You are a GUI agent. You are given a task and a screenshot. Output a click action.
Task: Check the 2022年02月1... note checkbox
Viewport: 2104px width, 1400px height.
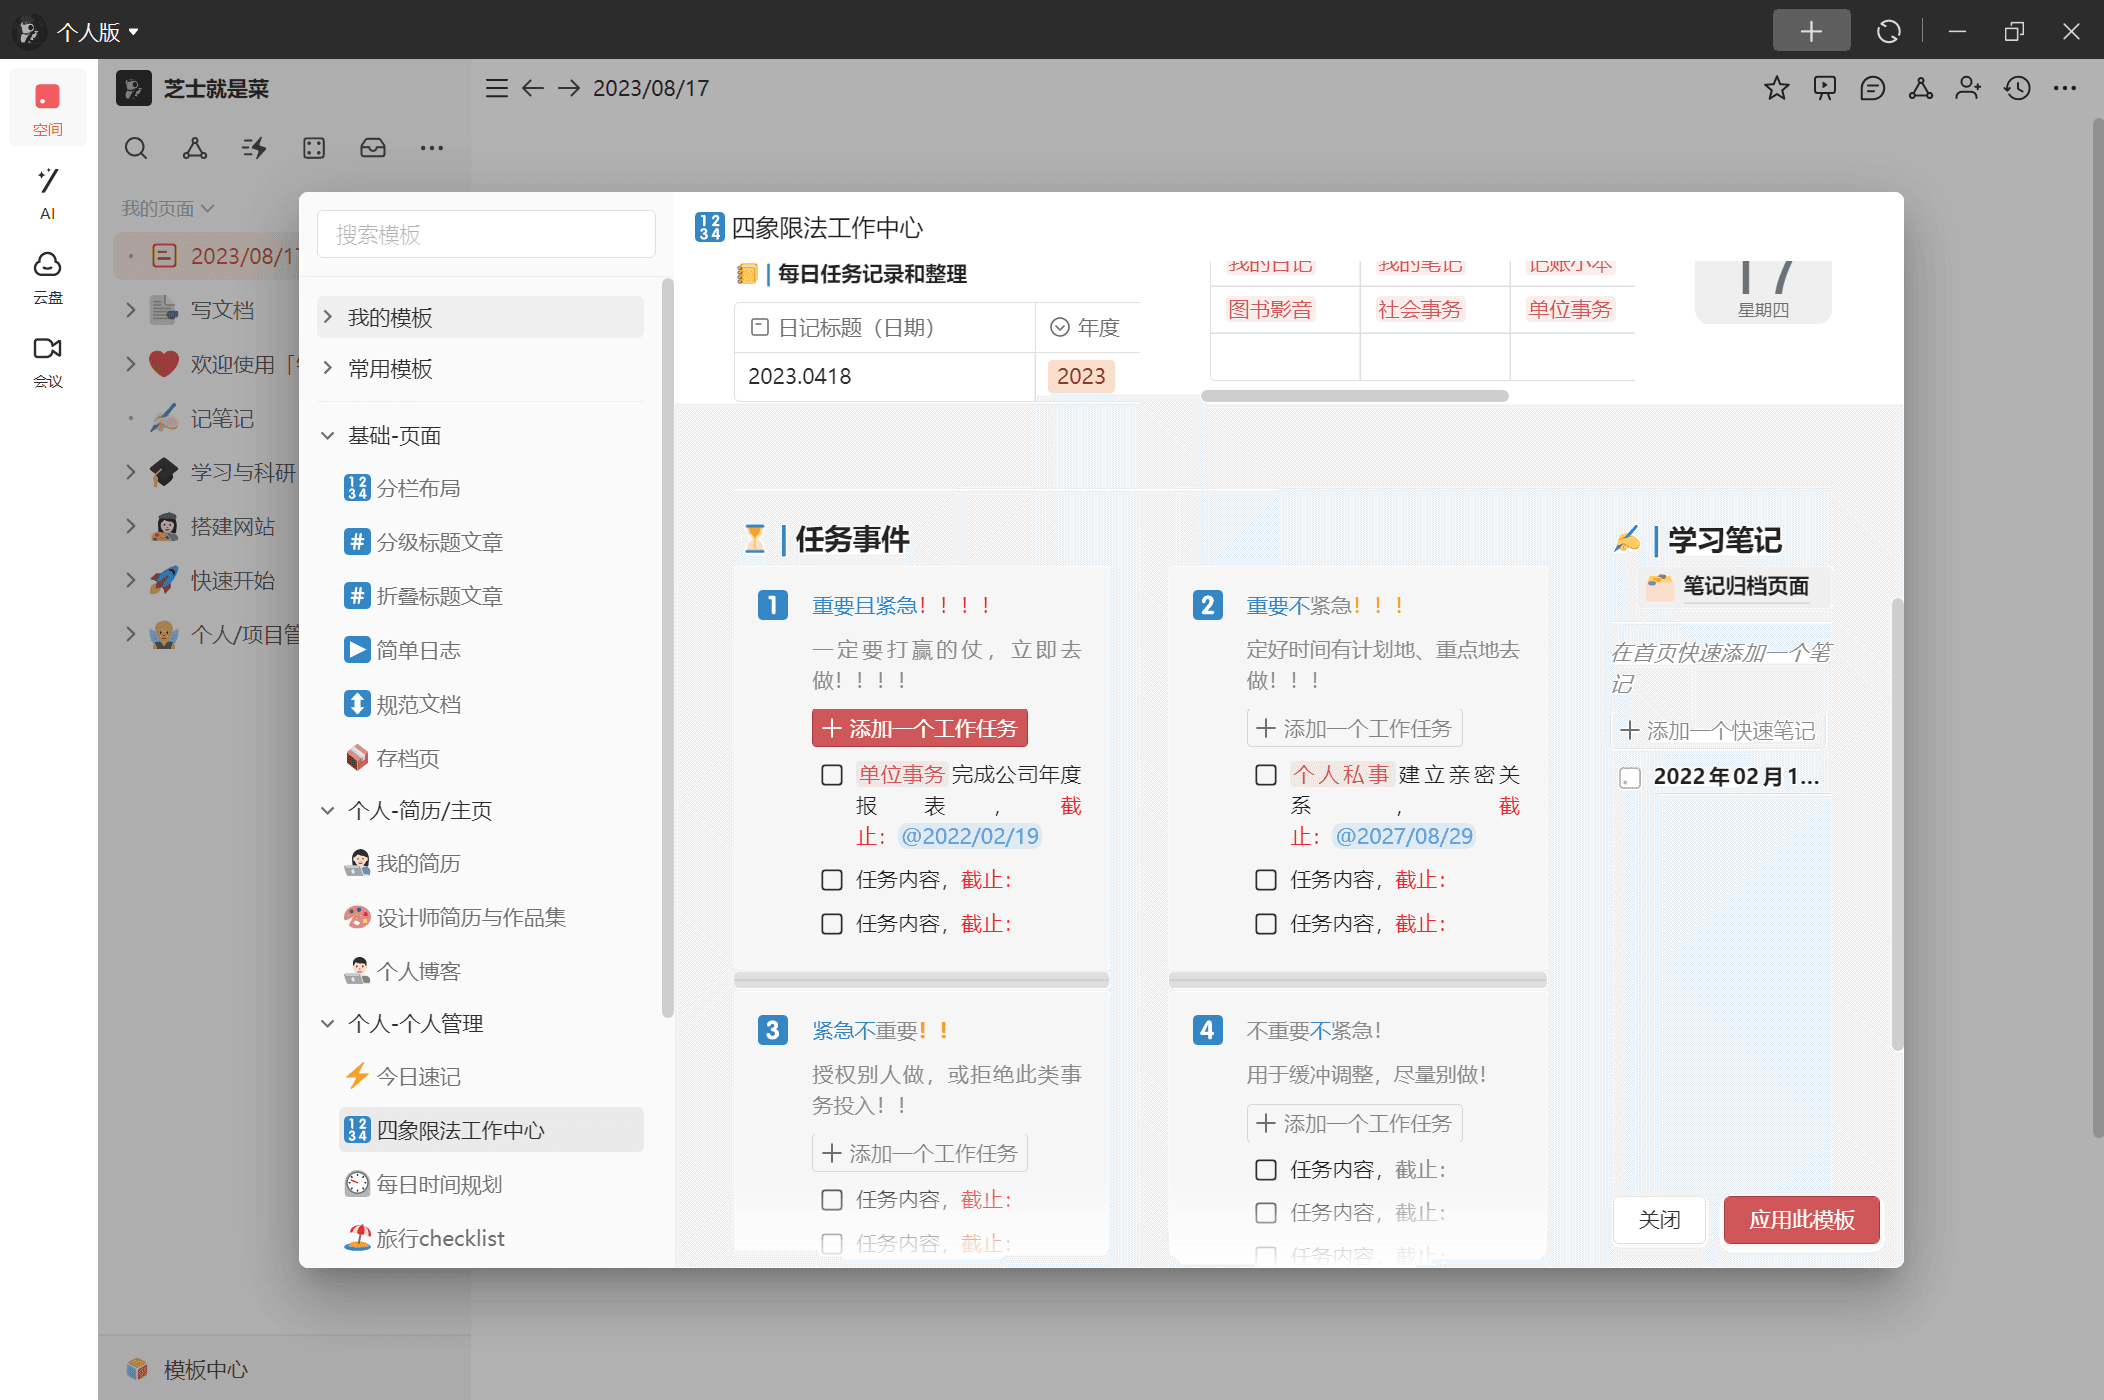click(x=1630, y=778)
